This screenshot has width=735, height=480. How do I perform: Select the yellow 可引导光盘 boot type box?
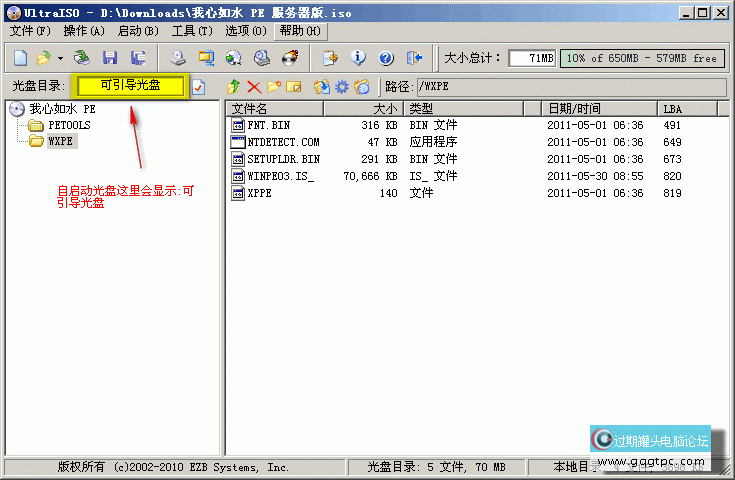[130, 86]
